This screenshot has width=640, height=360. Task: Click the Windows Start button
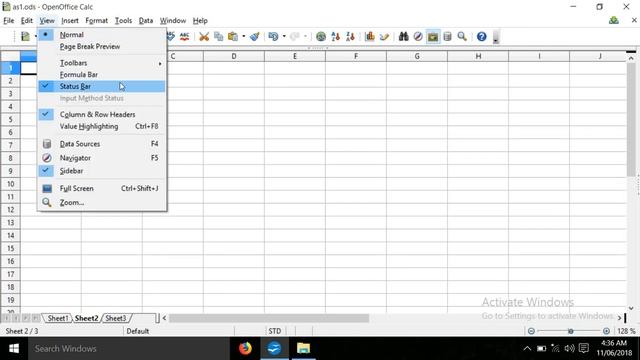14,348
